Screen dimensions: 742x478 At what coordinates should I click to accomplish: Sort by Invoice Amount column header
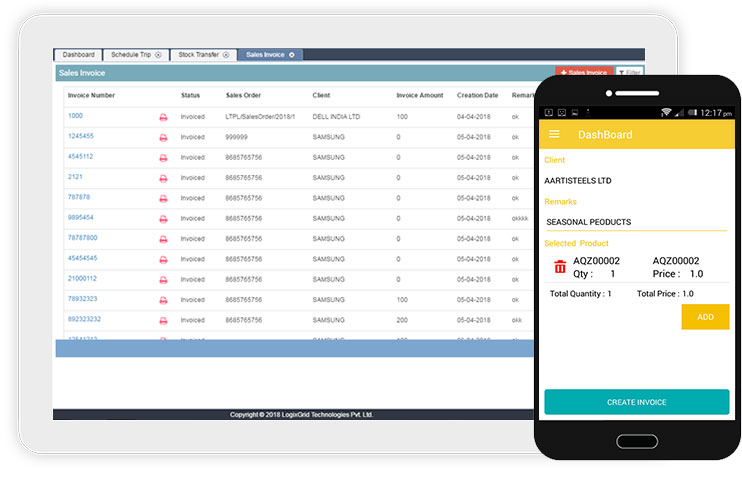[x=420, y=95]
